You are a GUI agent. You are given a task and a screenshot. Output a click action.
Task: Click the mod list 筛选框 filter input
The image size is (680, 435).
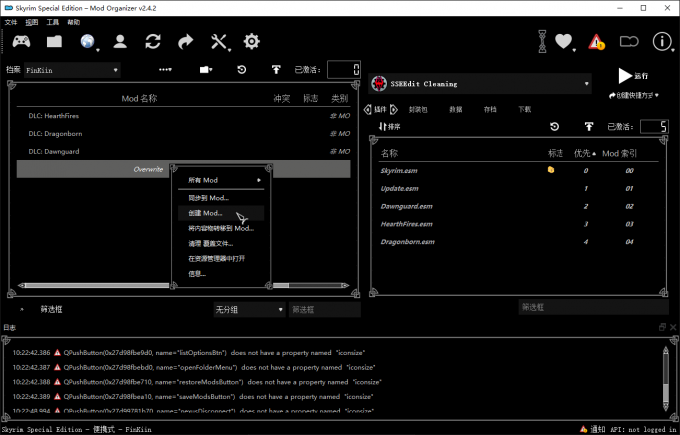pyautogui.click(x=325, y=310)
